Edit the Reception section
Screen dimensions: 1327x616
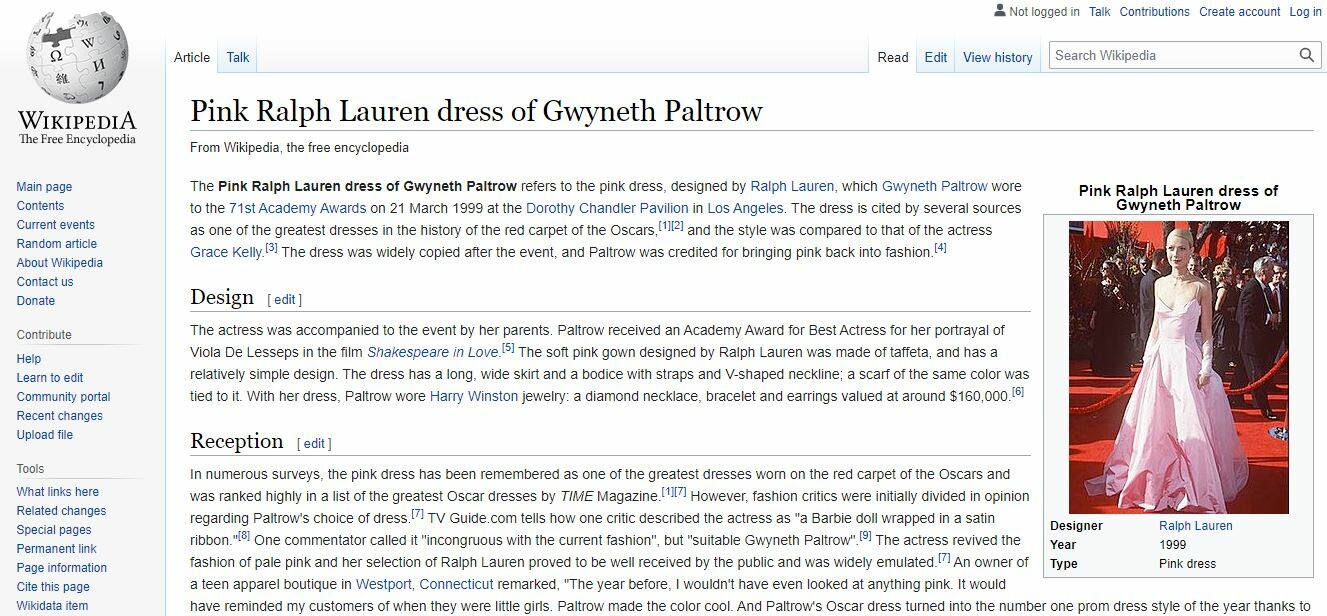314,444
